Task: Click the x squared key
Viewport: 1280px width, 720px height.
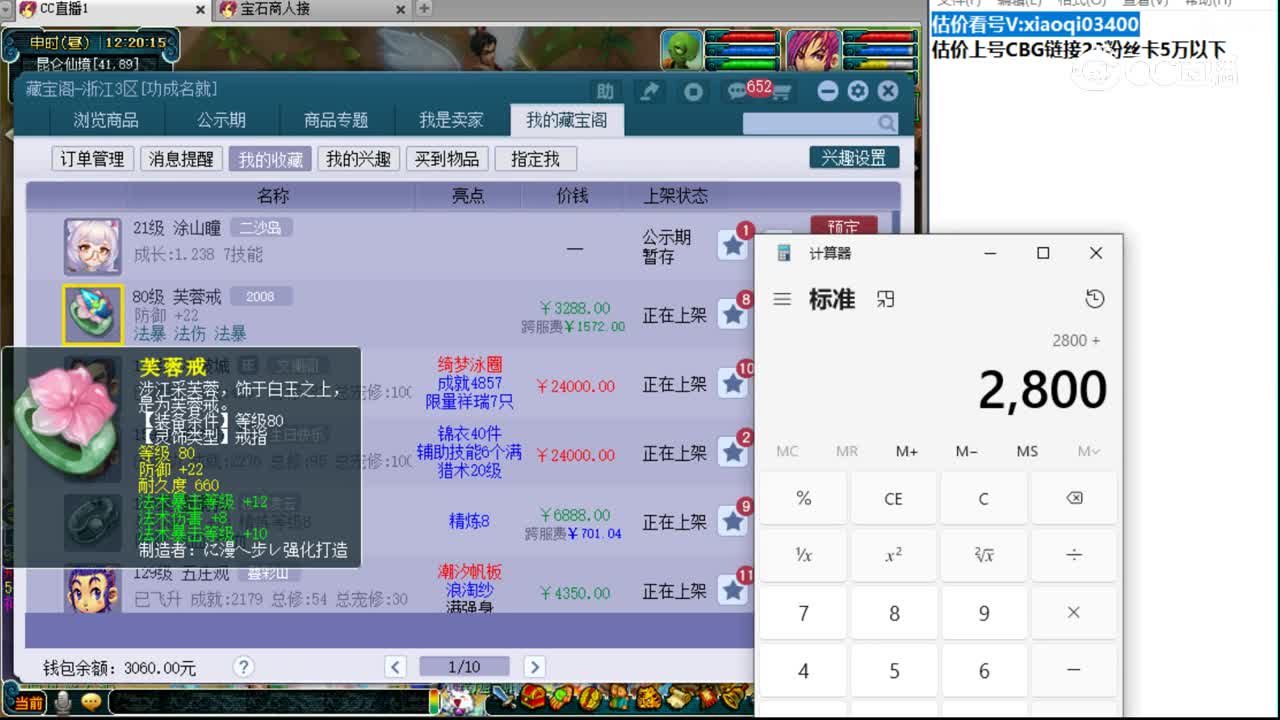Action: (893, 555)
